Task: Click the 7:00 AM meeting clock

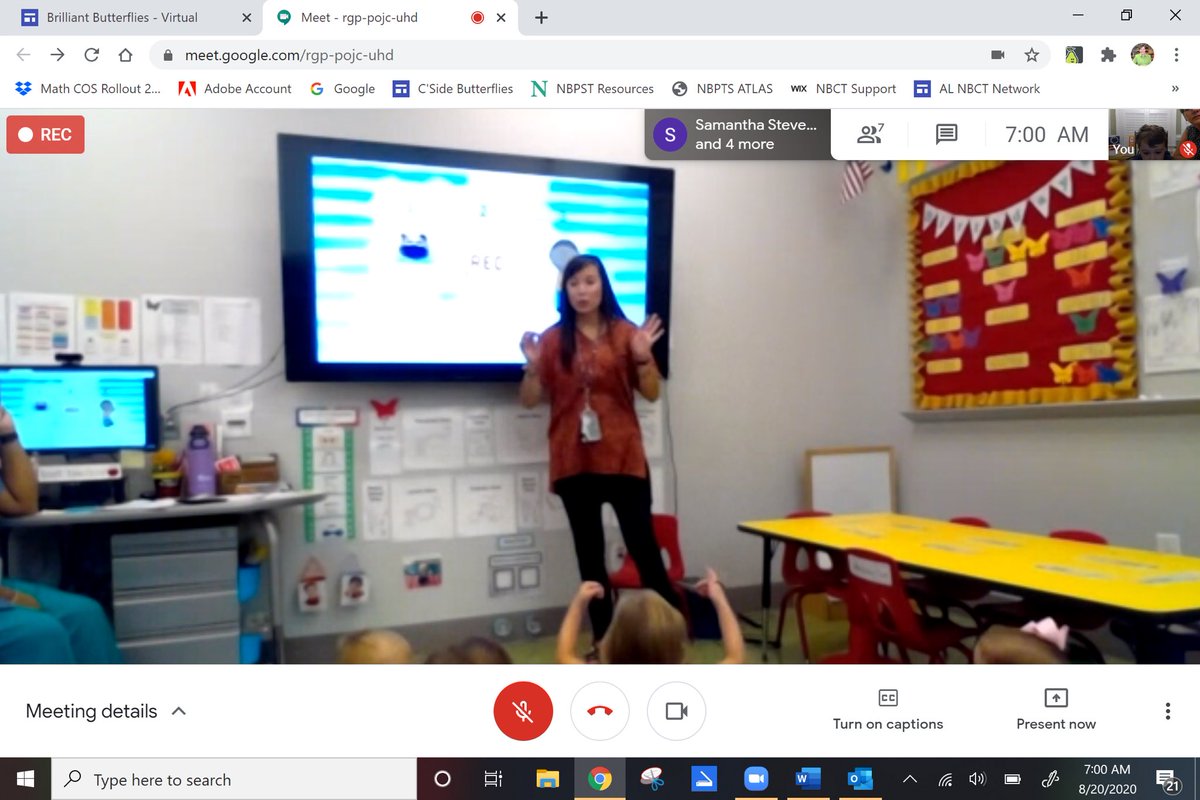Action: pos(1046,134)
